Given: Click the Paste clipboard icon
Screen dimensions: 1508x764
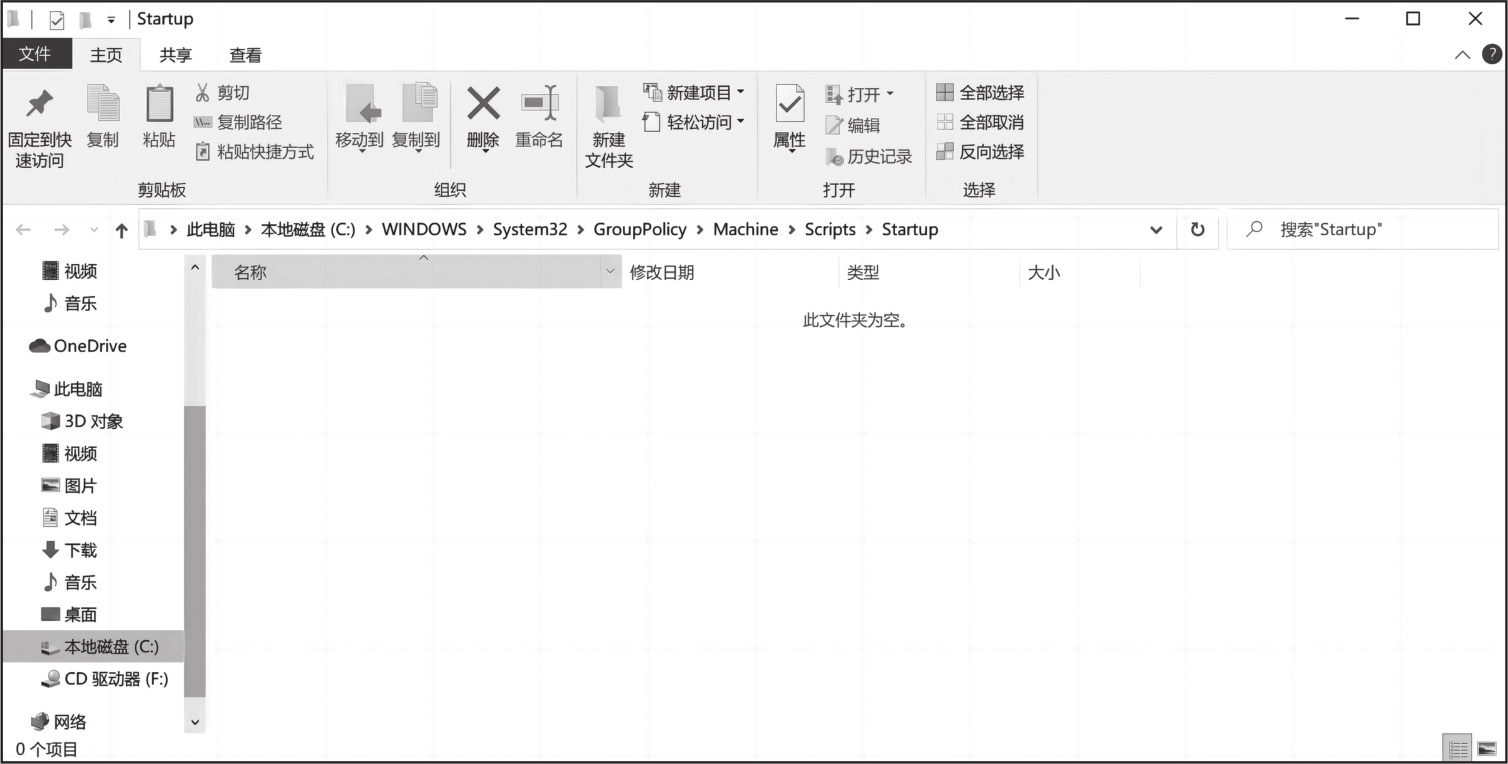Looking at the screenshot, I should click(x=159, y=104).
